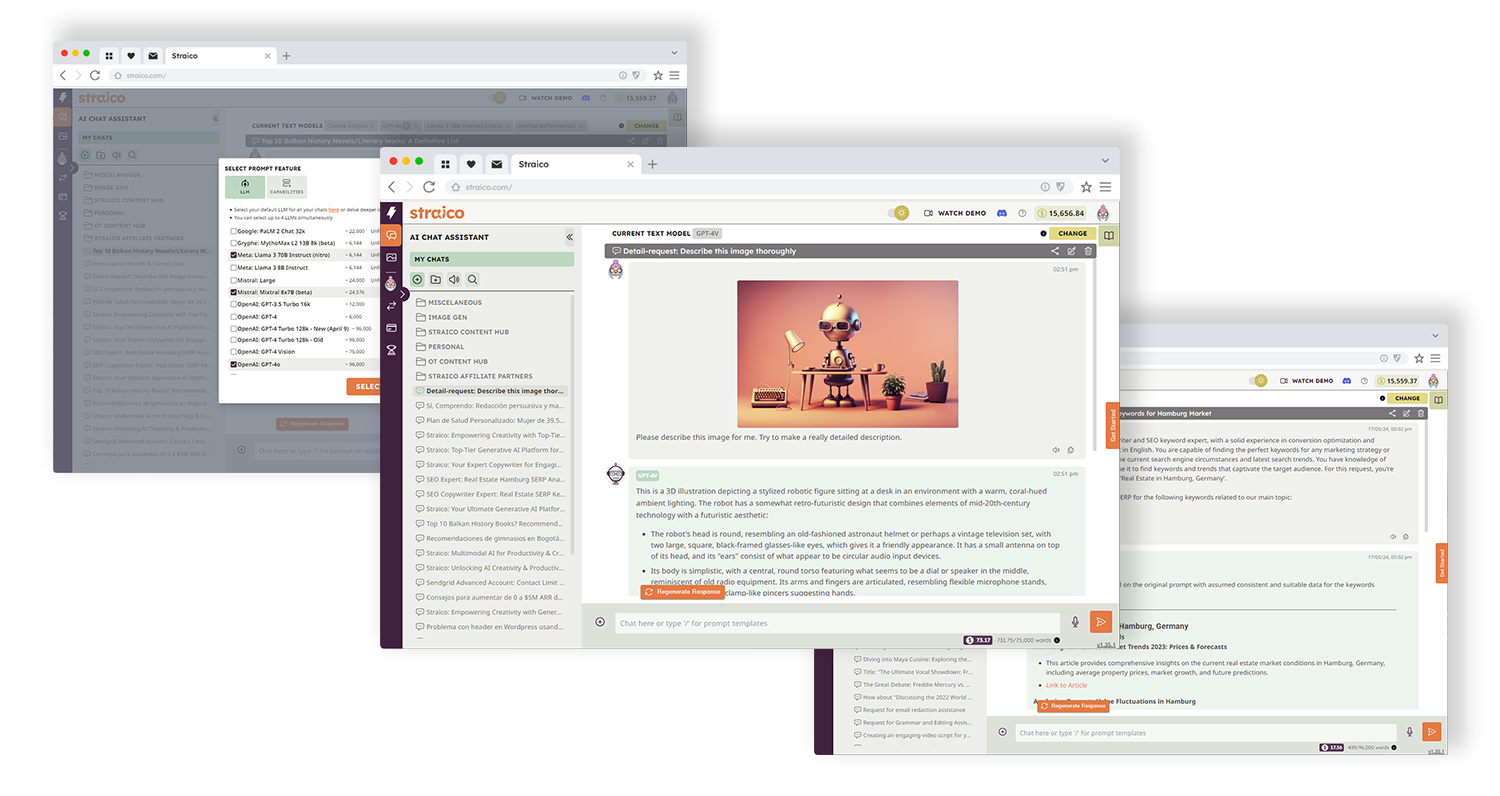1500x796 pixels.
Task: Open 'Link to Article' in right window
Action: tap(1066, 685)
